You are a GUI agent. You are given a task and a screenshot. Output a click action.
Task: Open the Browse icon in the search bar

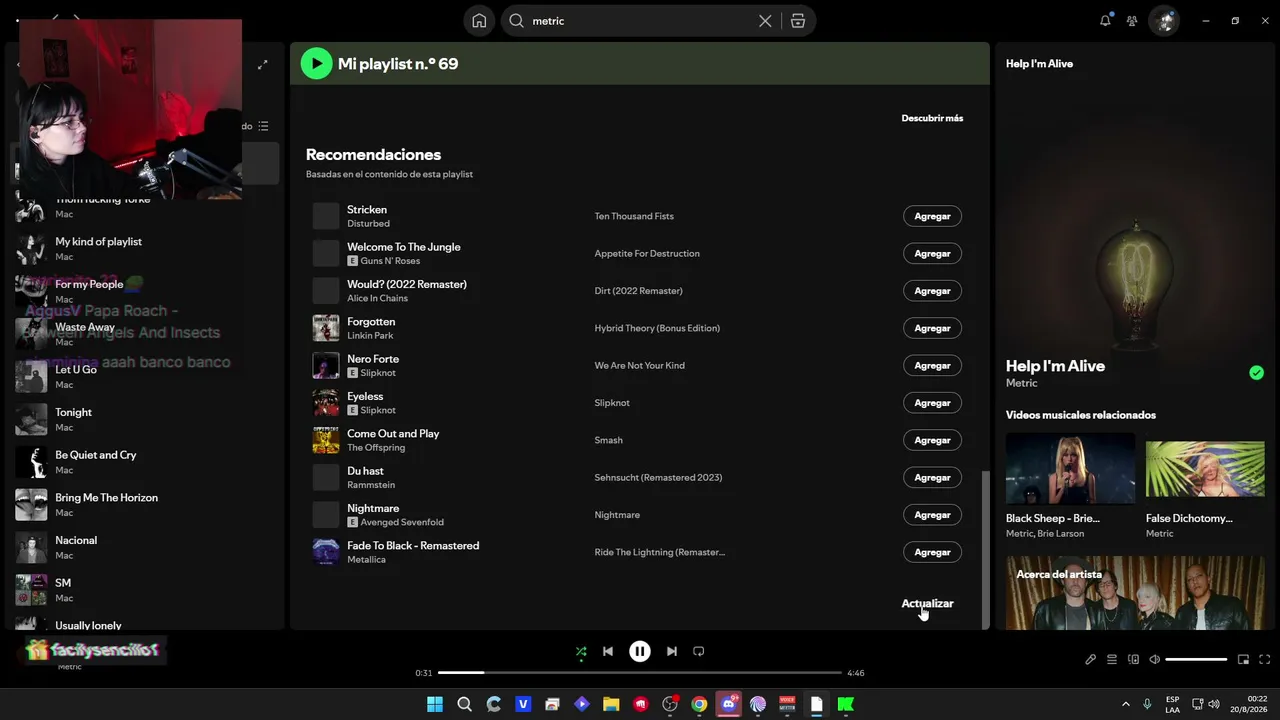(x=798, y=21)
